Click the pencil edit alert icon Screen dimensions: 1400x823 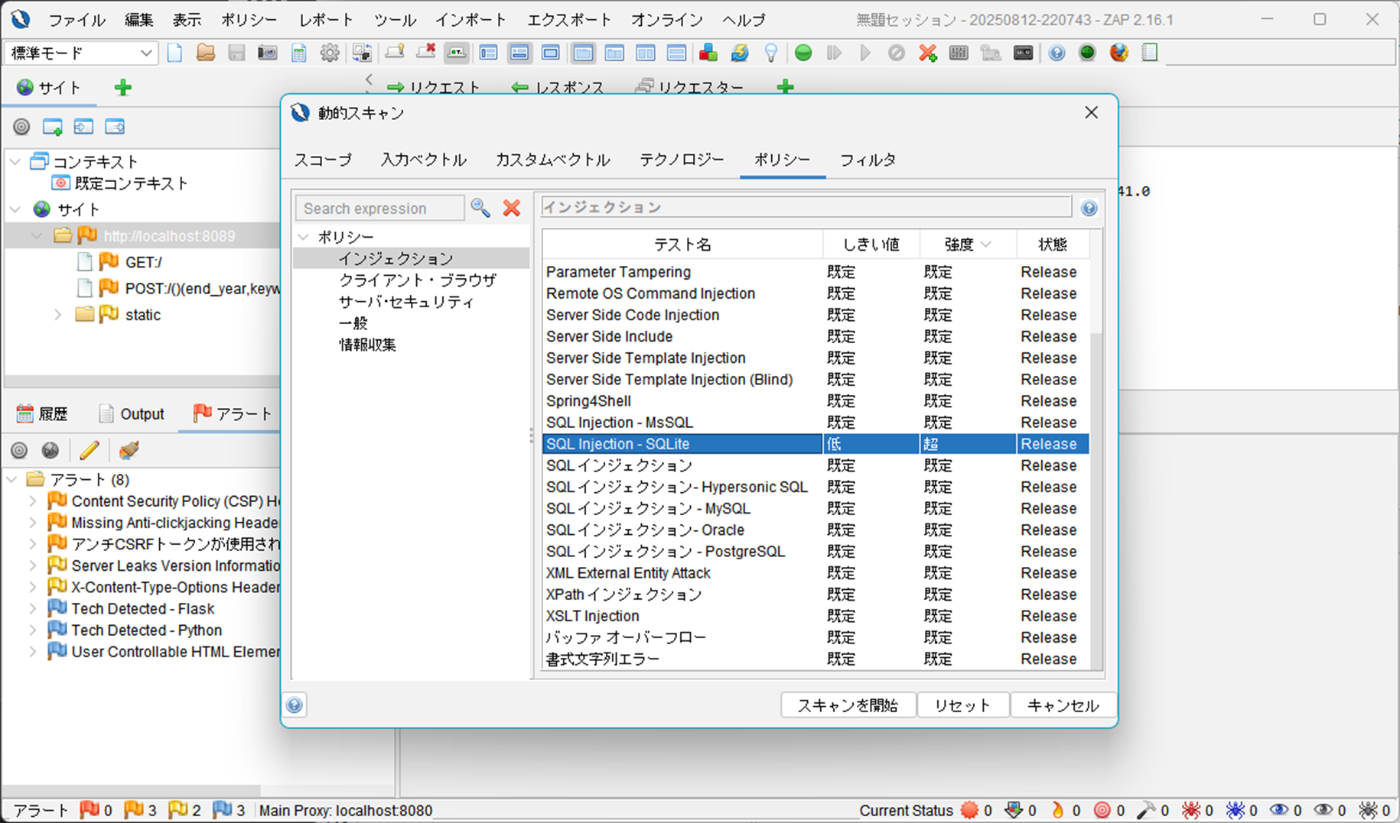pos(89,450)
